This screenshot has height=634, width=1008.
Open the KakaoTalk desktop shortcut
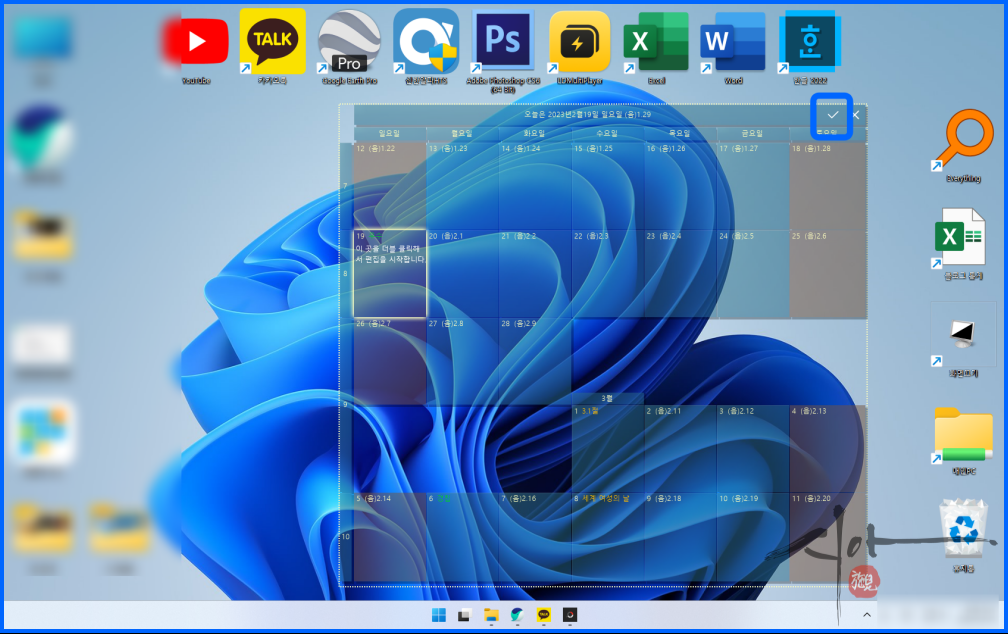(273, 46)
